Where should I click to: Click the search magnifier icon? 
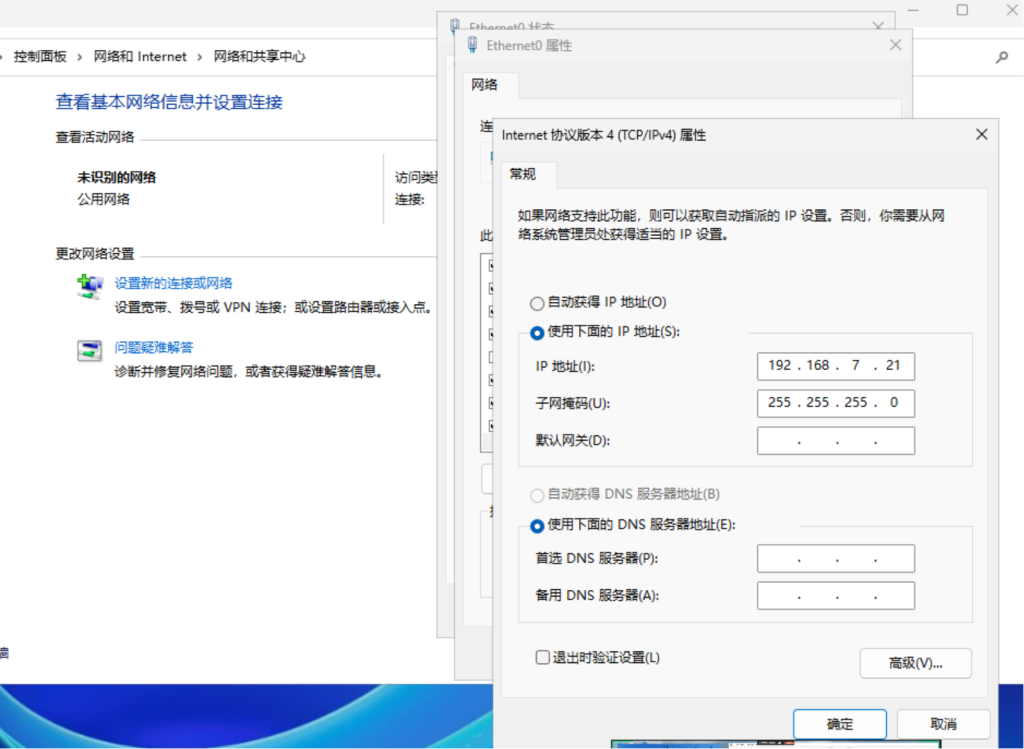[1002, 58]
